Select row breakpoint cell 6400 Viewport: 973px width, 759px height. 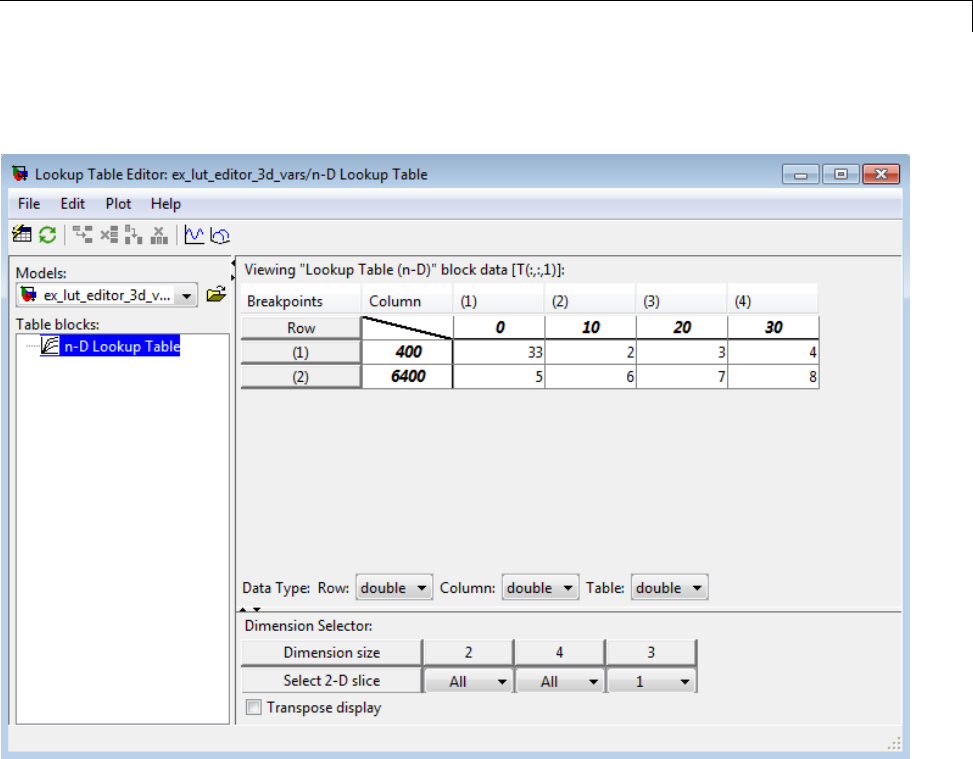point(408,376)
